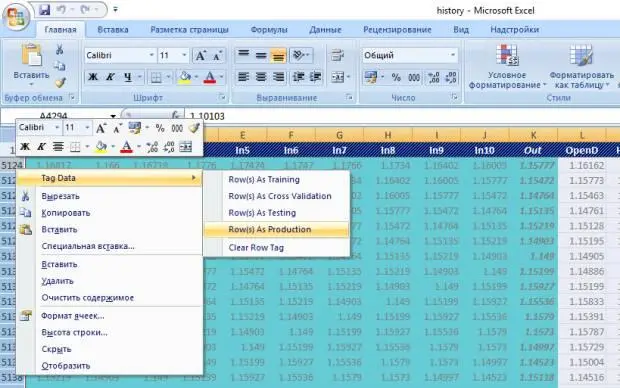Click the Format Painter brush in ribbon
The width and height of the screenshot is (620, 388).
click(60, 83)
